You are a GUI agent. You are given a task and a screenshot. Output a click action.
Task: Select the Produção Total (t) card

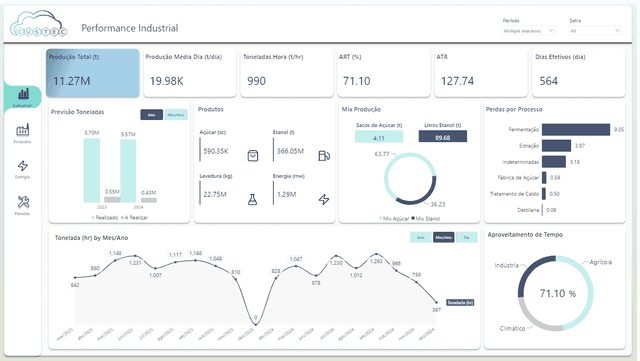(x=93, y=73)
